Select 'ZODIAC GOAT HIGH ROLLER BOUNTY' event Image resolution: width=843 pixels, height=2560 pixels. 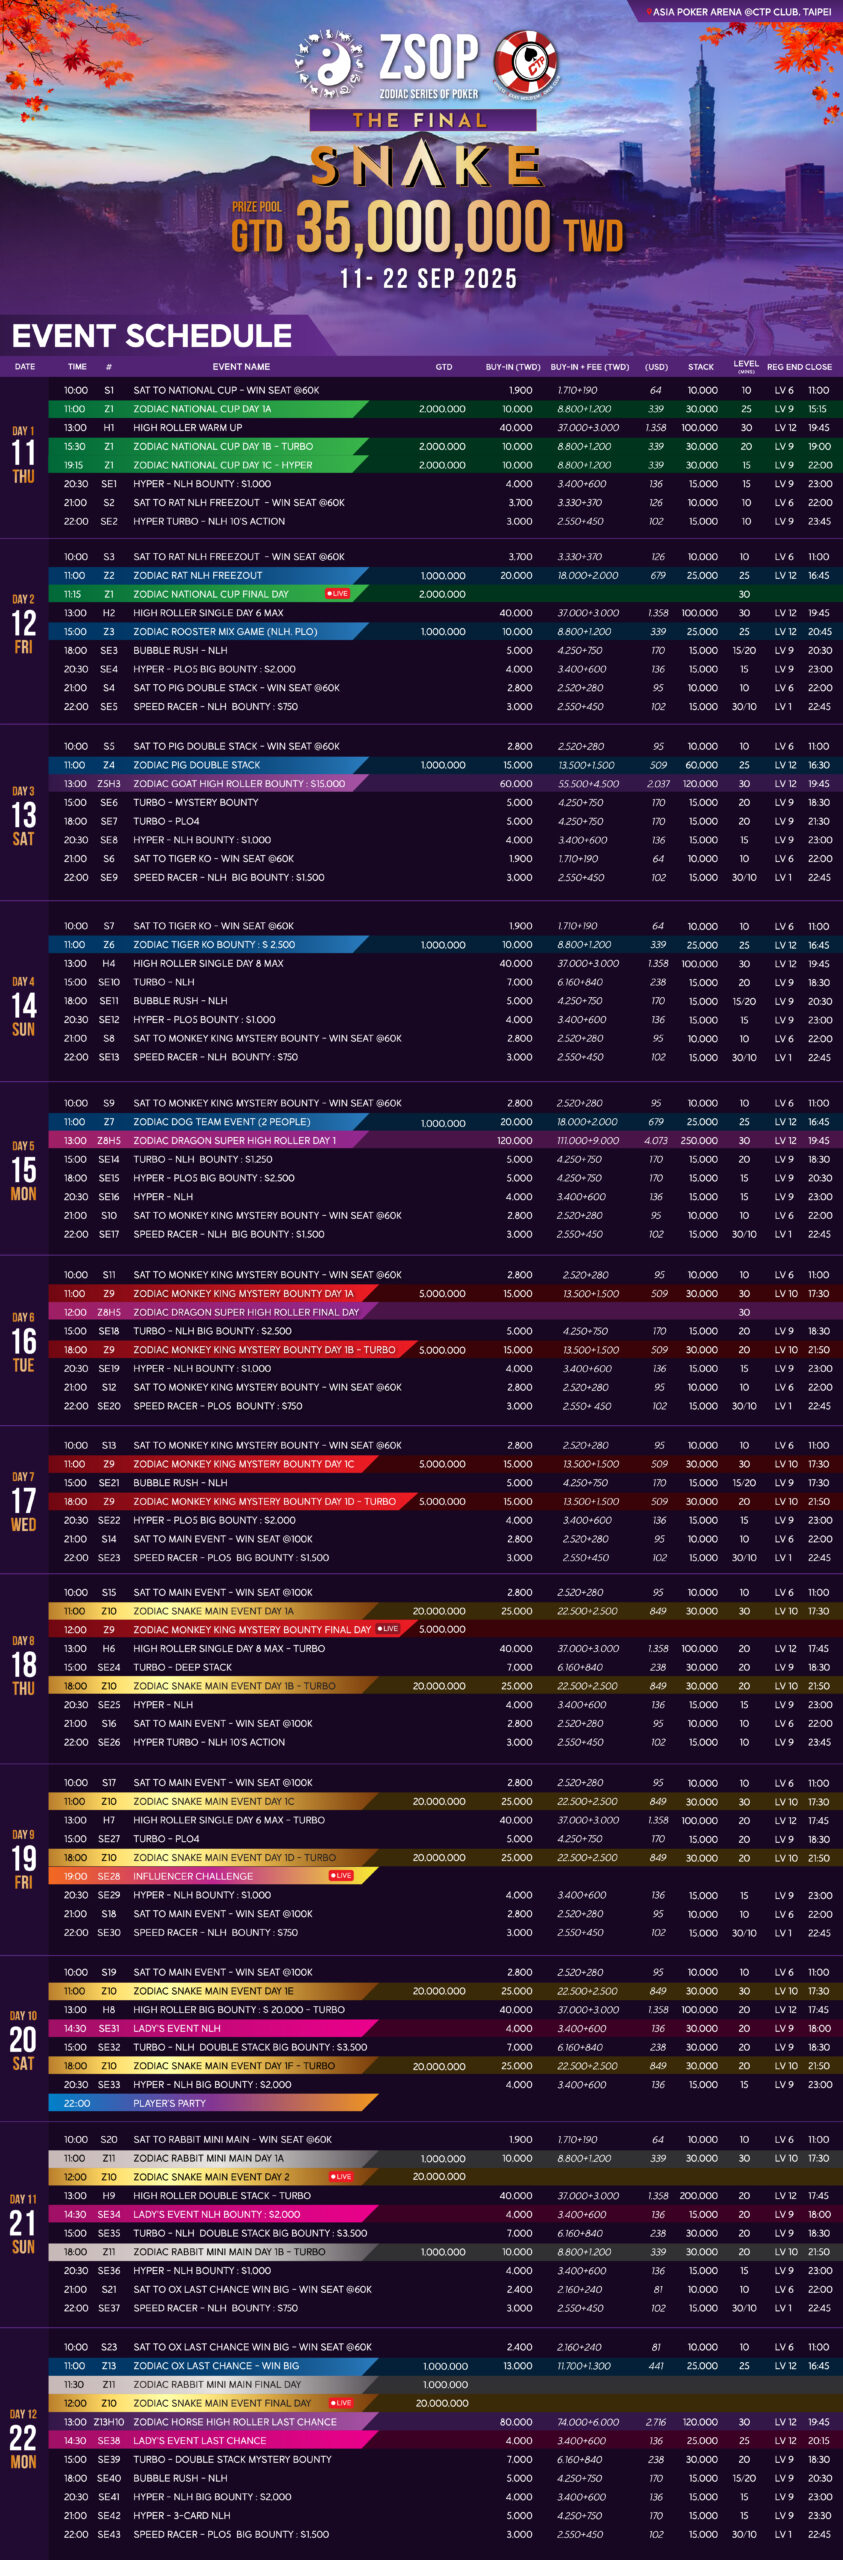tap(239, 784)
